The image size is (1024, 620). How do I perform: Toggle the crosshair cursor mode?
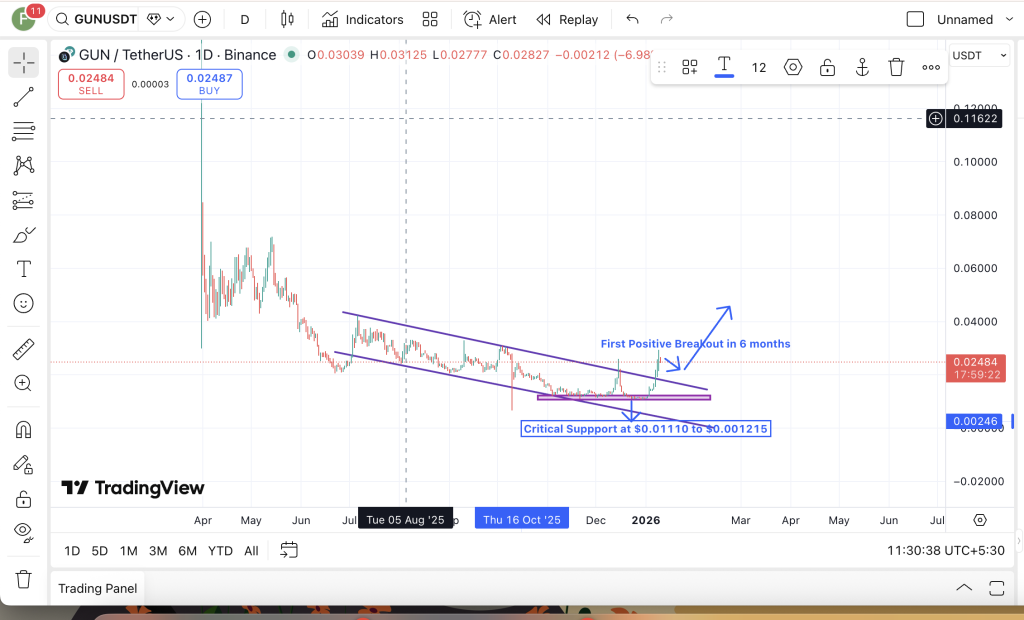(x=22, y=63)
